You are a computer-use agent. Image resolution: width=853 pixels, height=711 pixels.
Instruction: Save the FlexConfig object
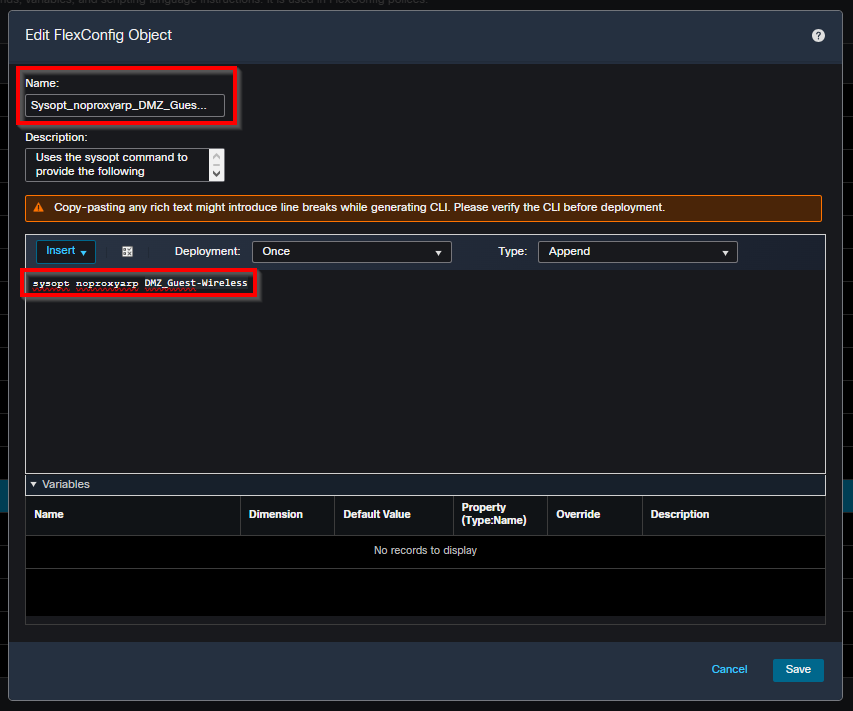797,669
